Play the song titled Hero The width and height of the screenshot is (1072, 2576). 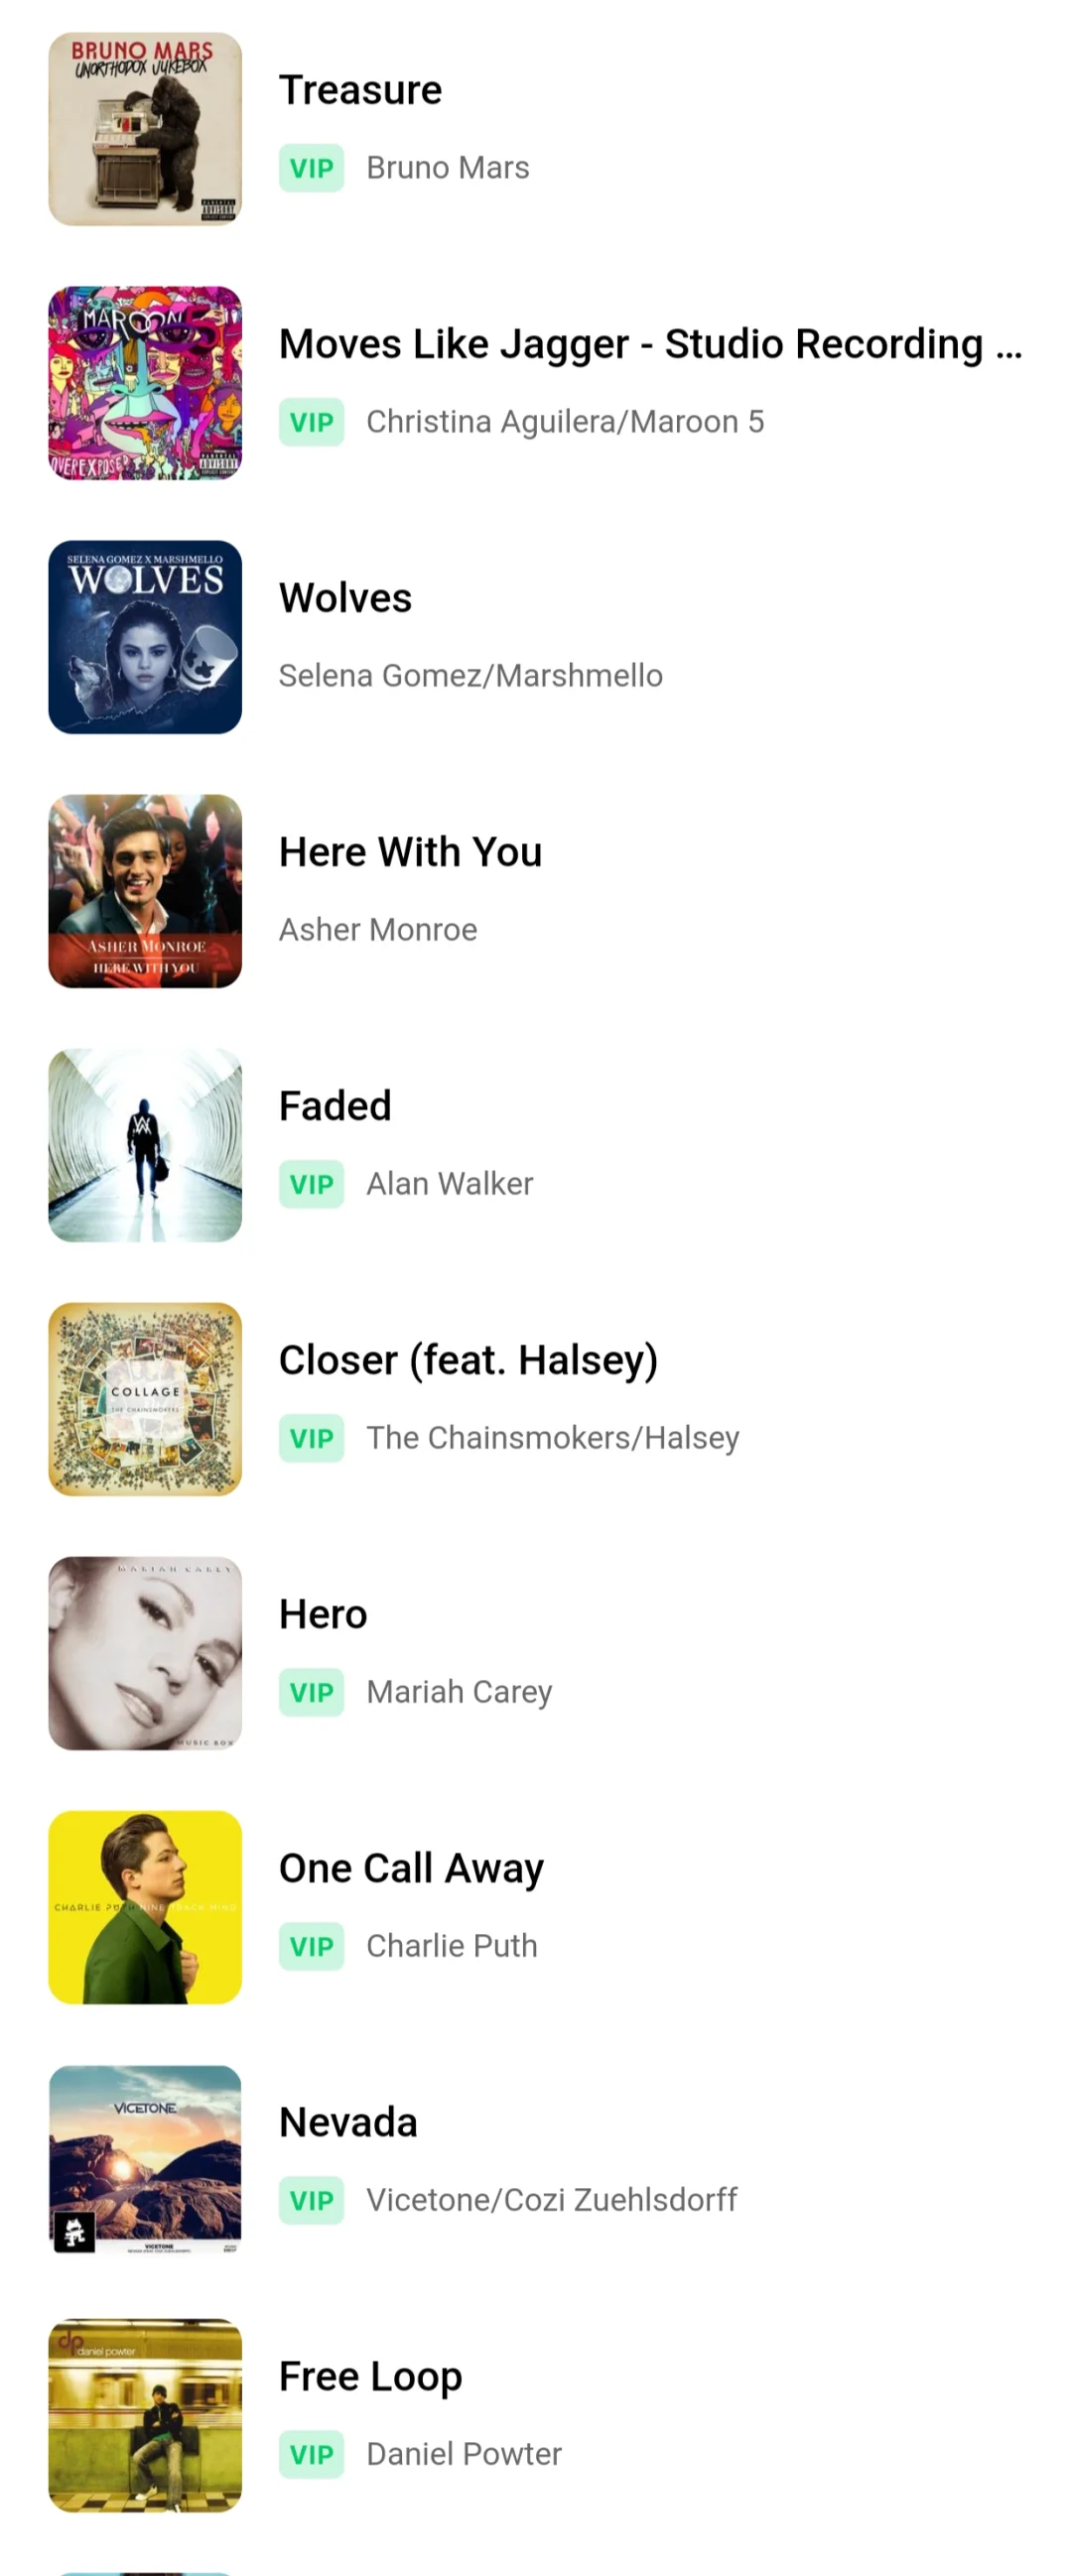pyautogui.click(x=323, y=1614)
